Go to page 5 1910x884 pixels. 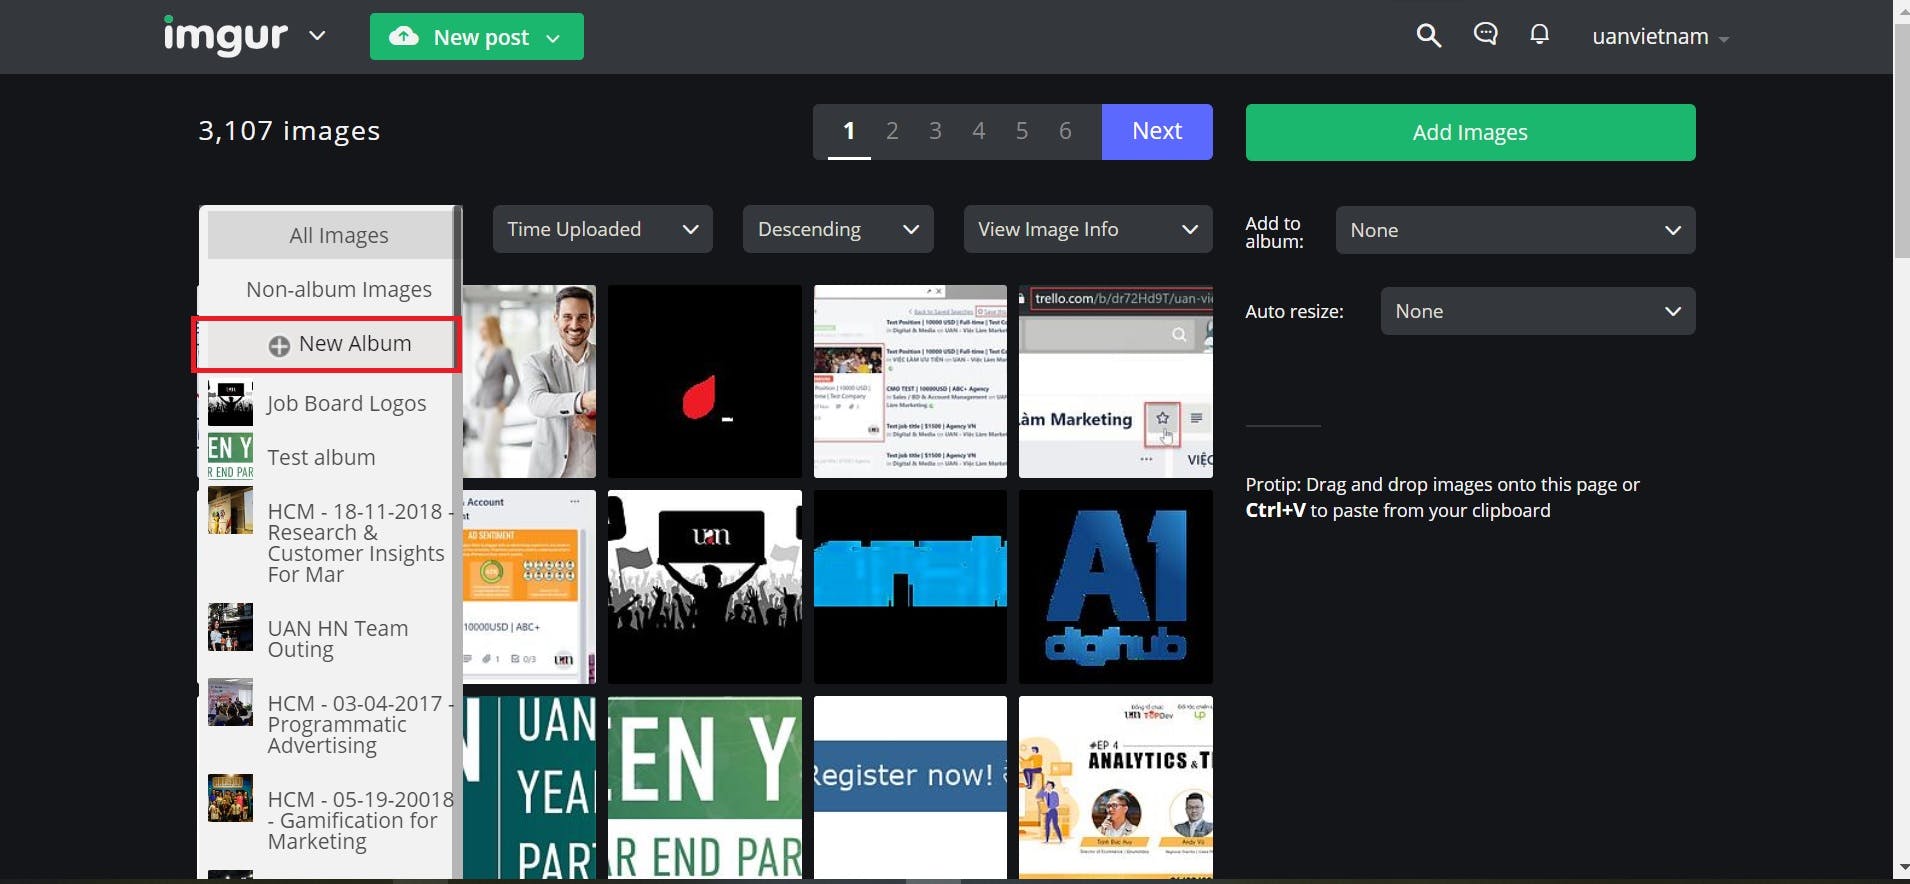[1022, 131]
